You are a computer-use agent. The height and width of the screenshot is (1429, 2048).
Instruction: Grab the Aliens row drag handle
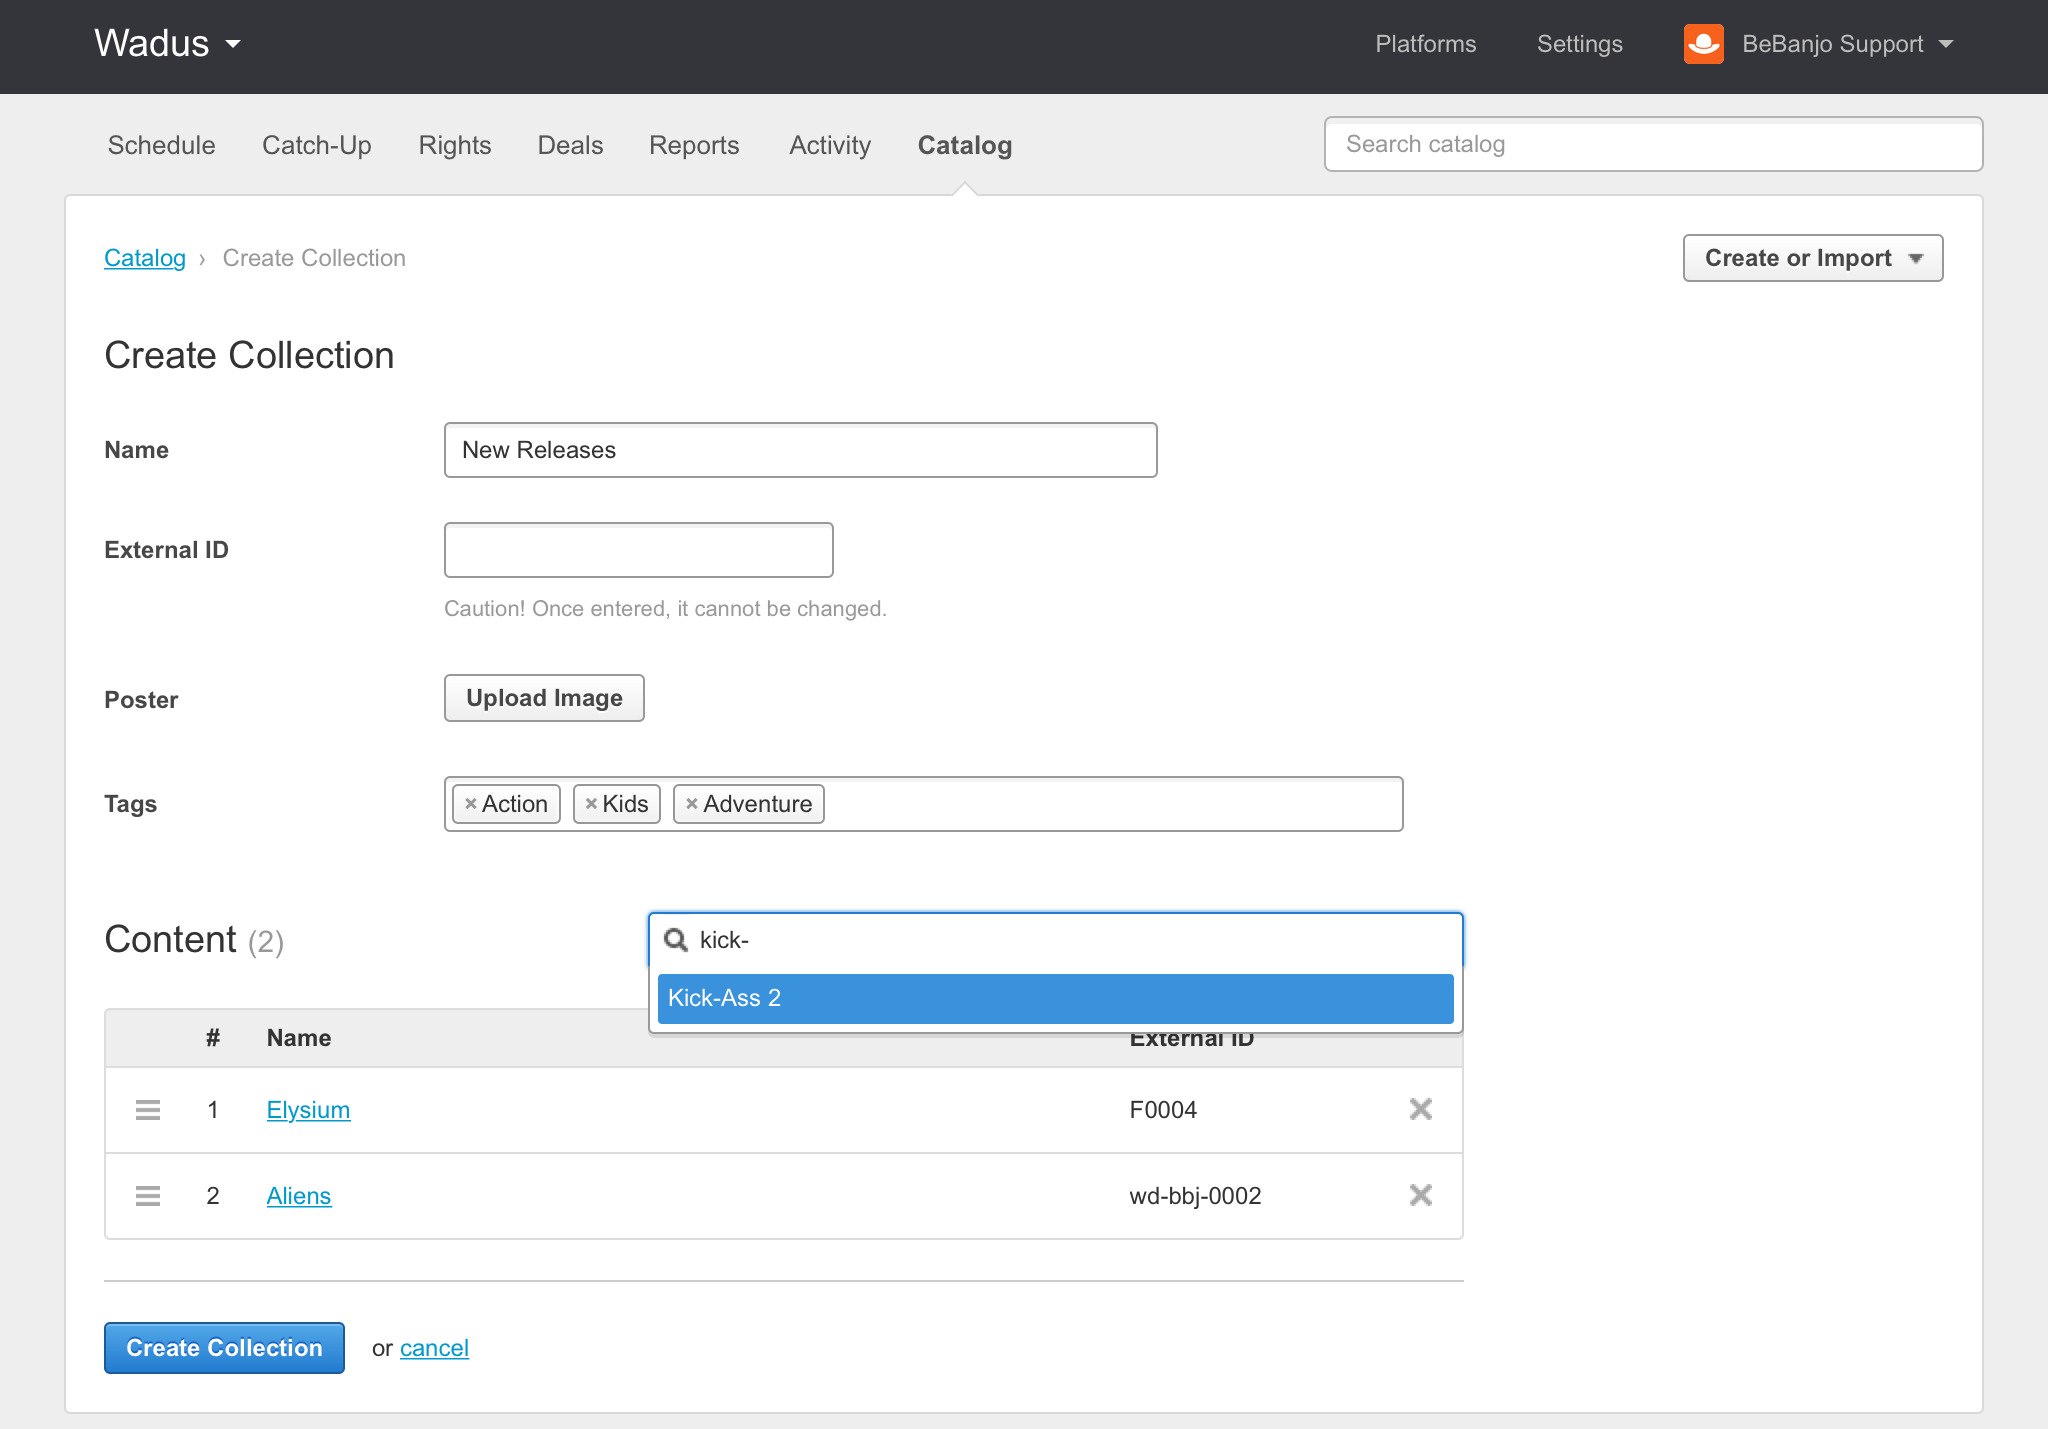148,1196
